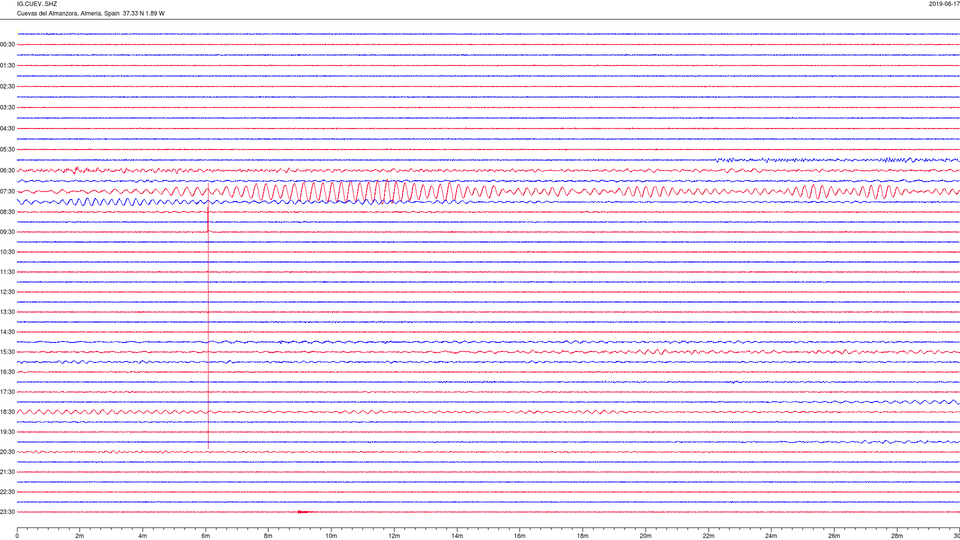Viewport: 960px width, 540px height.
Task: Select the 17:30 time label
Action: (x=7, y=392)
